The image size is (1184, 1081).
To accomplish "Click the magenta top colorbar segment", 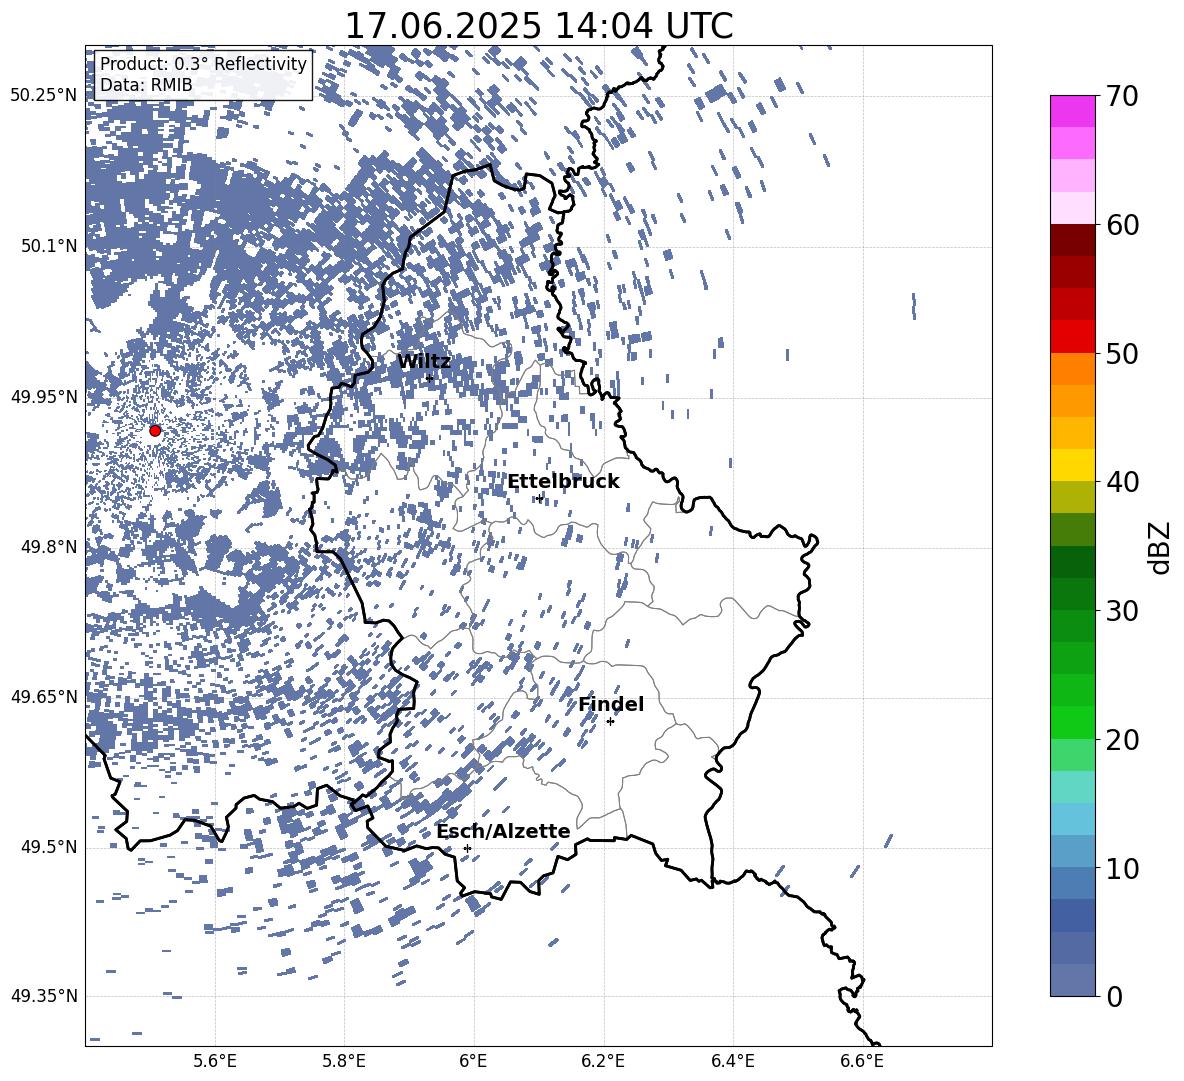I will [x=1072, y=112].
